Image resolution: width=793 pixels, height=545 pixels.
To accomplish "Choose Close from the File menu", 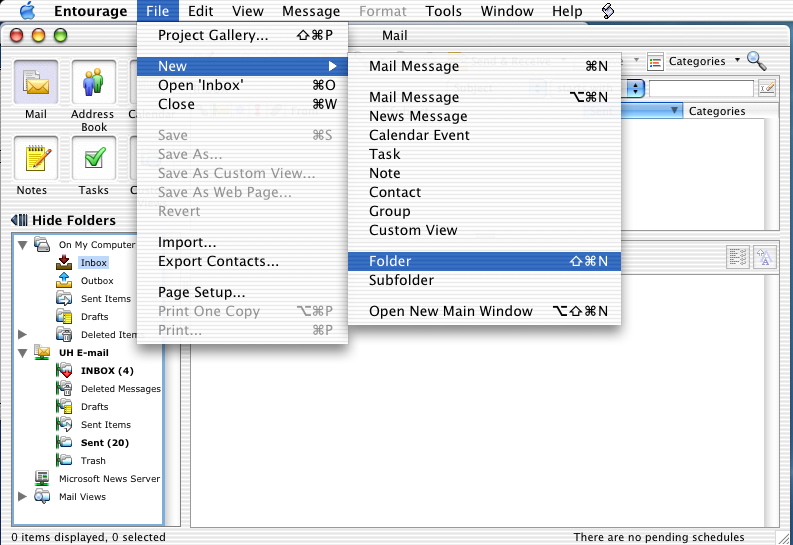I will tap(242, 104).
